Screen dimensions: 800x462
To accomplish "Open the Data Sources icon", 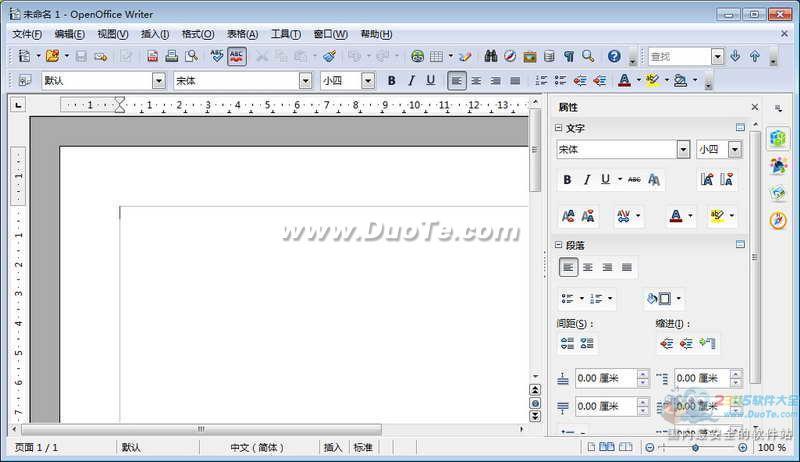I will tap(549, 56).
